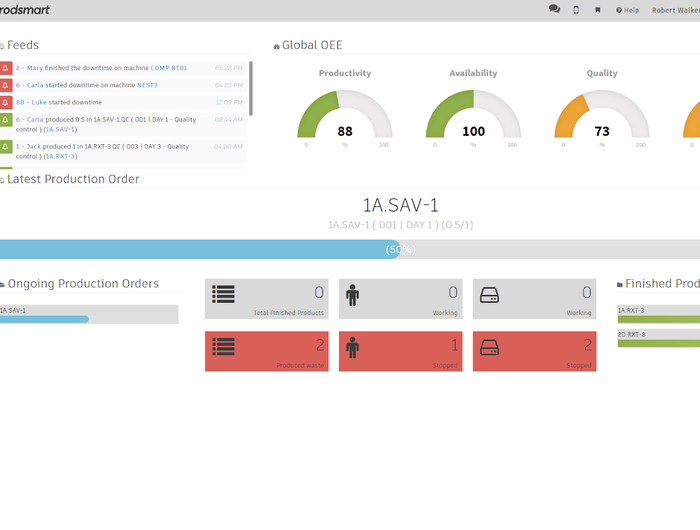700x530 pixels.
Task: Click the Produced waste label
Action: (x=300, y=365)
